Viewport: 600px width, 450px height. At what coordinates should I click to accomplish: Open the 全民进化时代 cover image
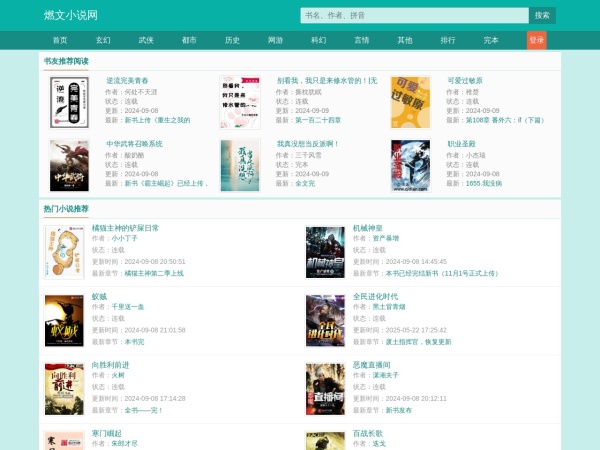click(x=325, y=321)
